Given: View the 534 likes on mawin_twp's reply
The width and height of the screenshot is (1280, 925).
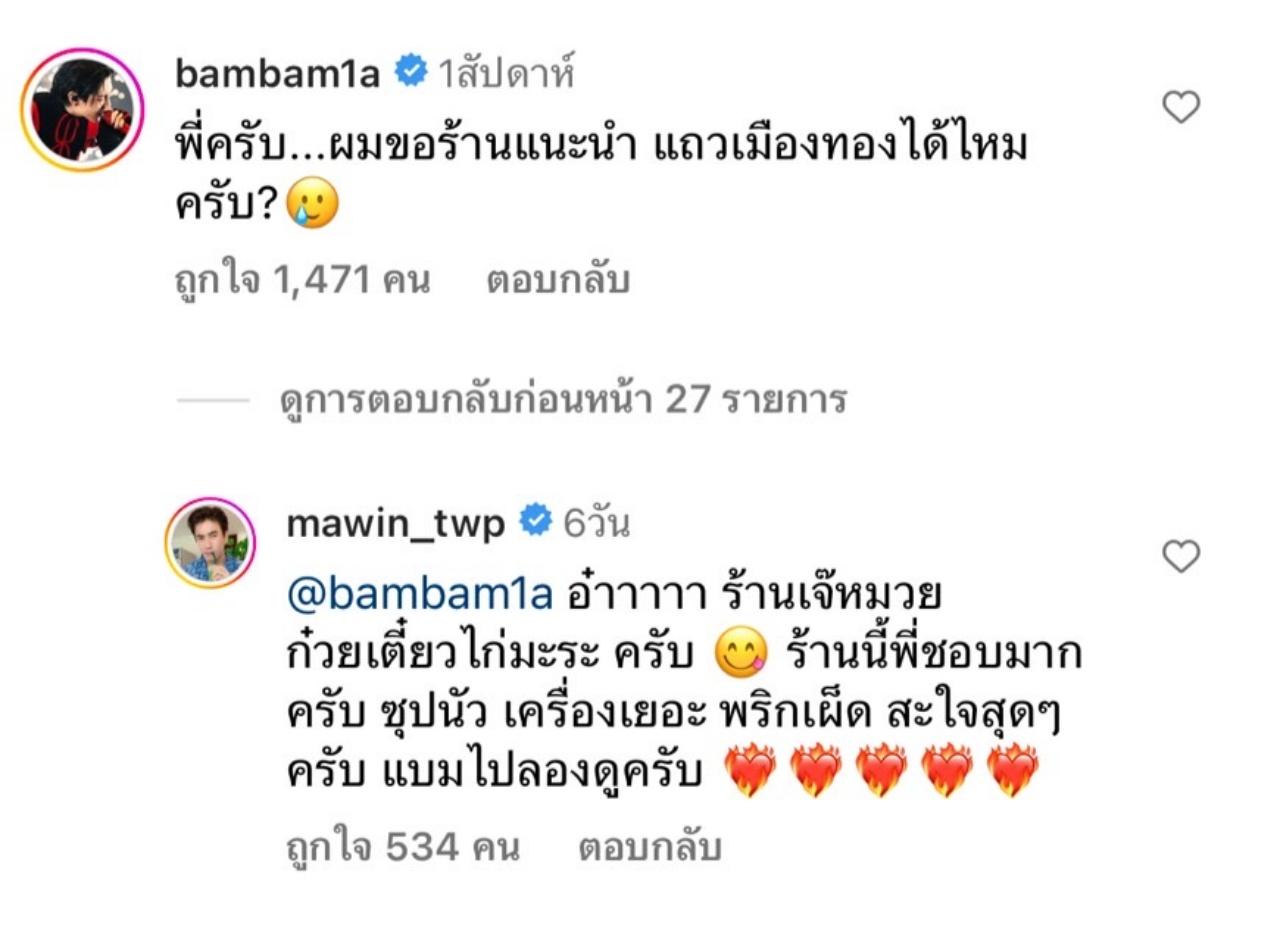Looking at the screenshot, I should click(x=403, y=847).
